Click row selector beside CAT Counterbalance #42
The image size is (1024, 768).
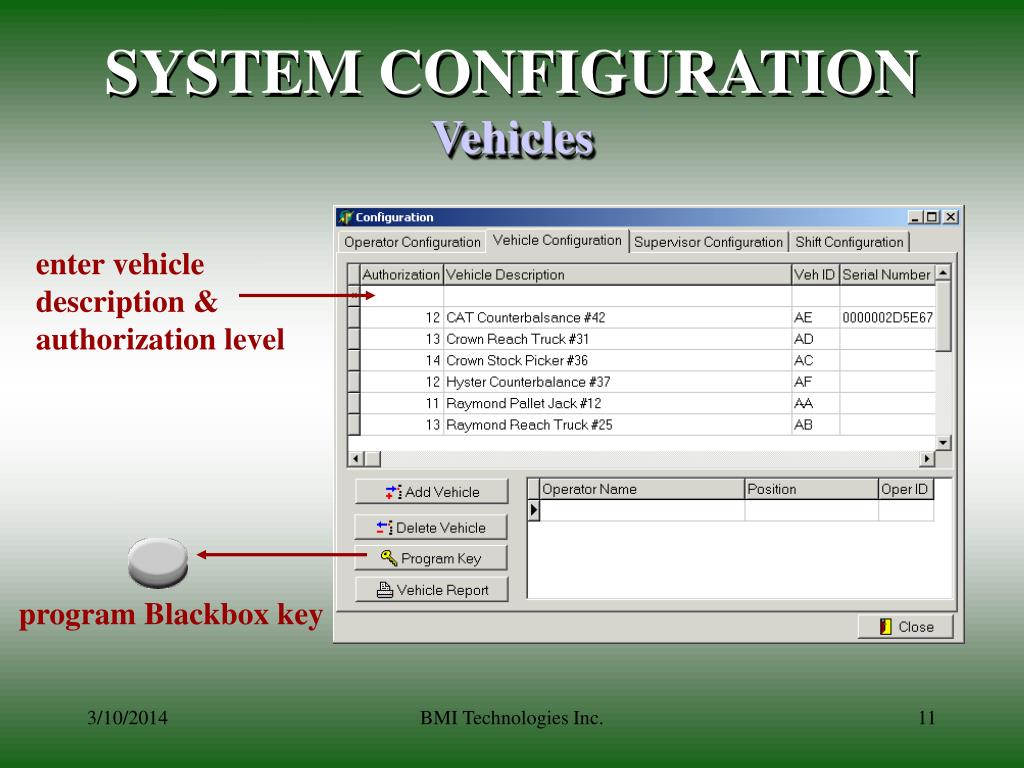[353, 317]
